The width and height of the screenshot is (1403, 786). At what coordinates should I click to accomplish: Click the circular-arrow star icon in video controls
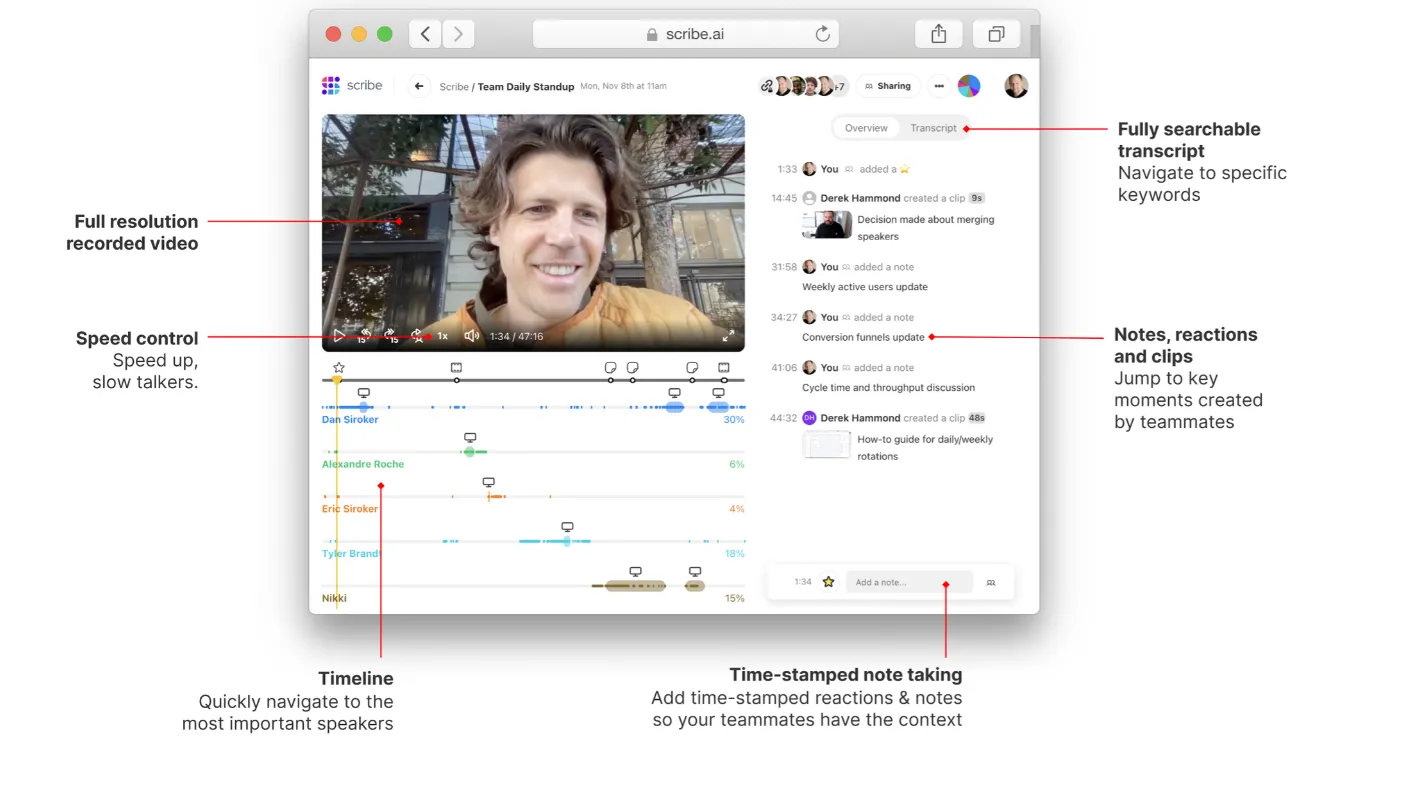[417, 336]
